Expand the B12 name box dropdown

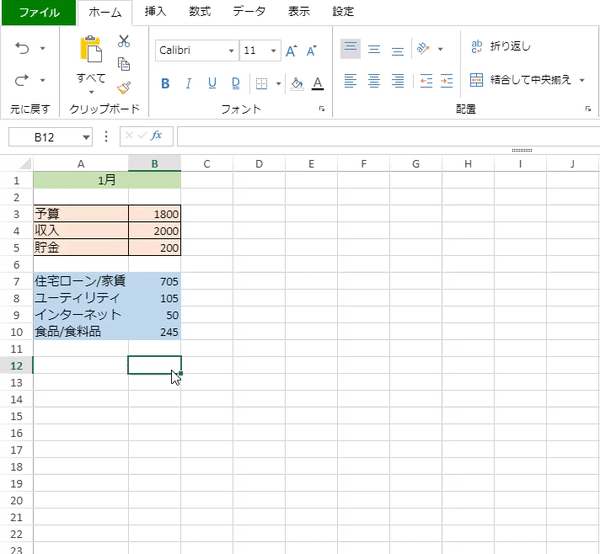coord(86,137)
